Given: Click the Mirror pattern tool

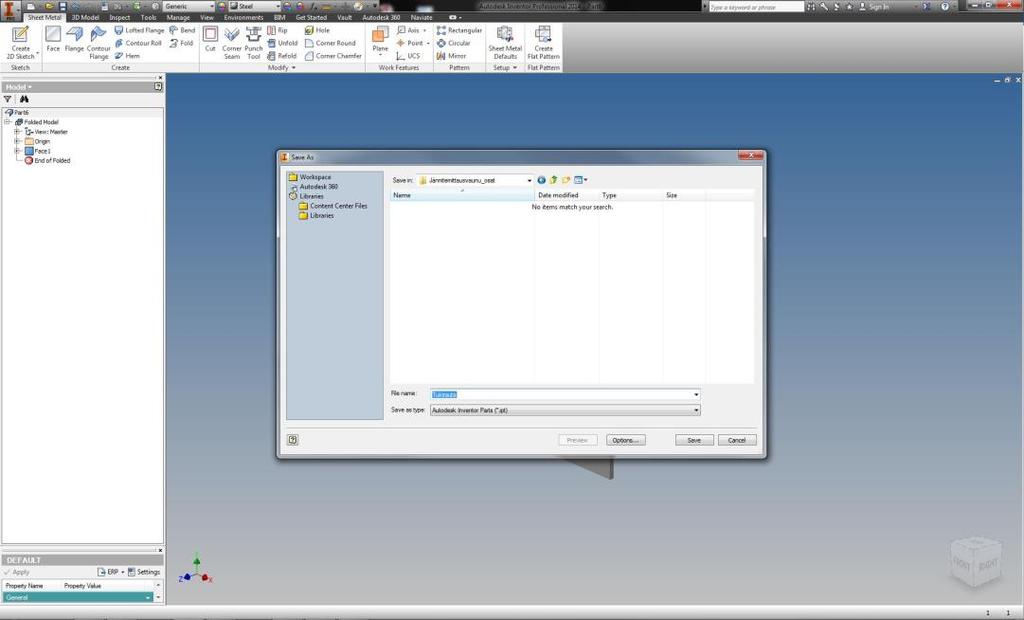Looking at the screenshot, I should click(x=451, y=56).
